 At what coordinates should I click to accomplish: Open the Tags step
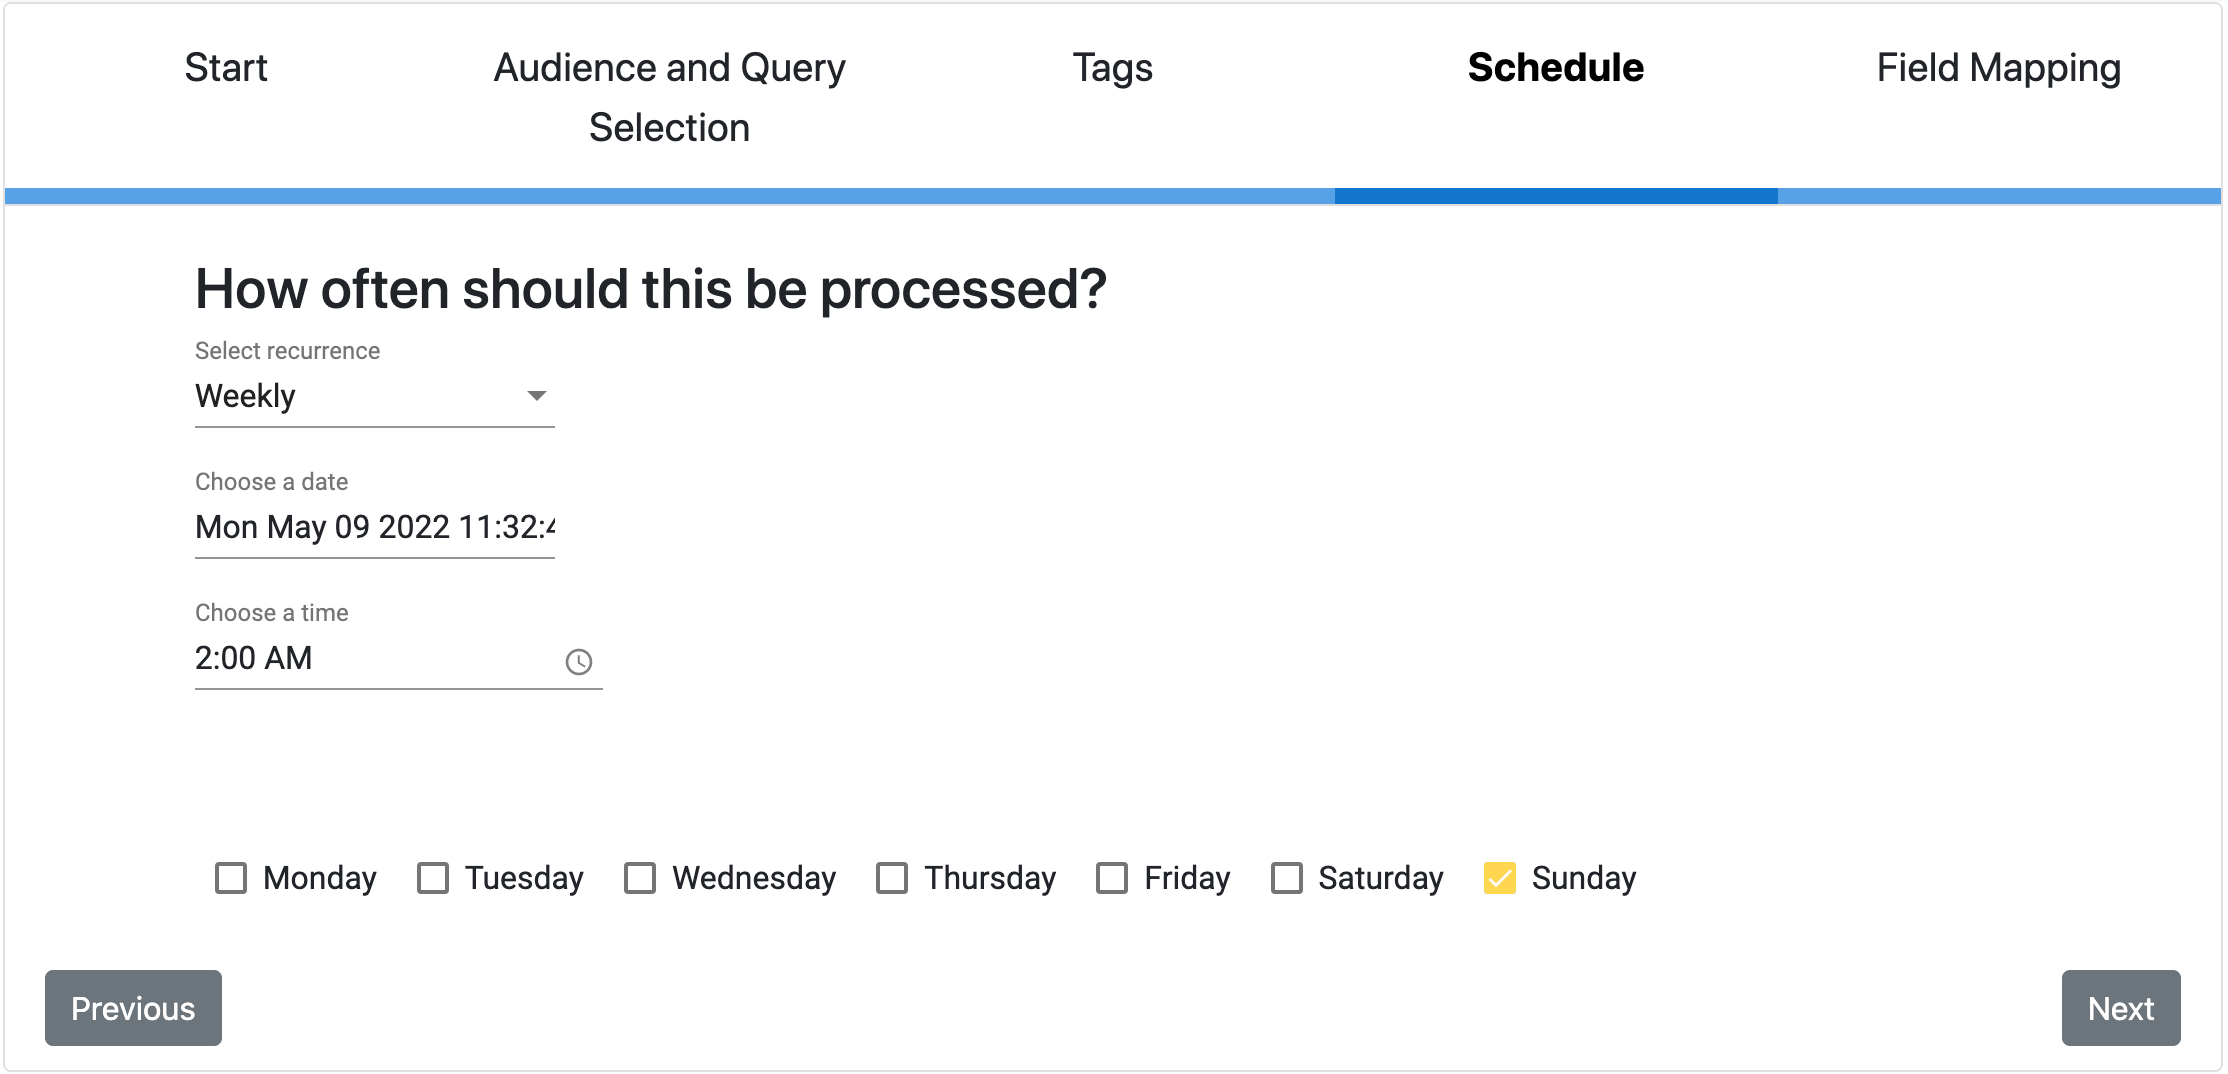click(x=1113, y=68)
